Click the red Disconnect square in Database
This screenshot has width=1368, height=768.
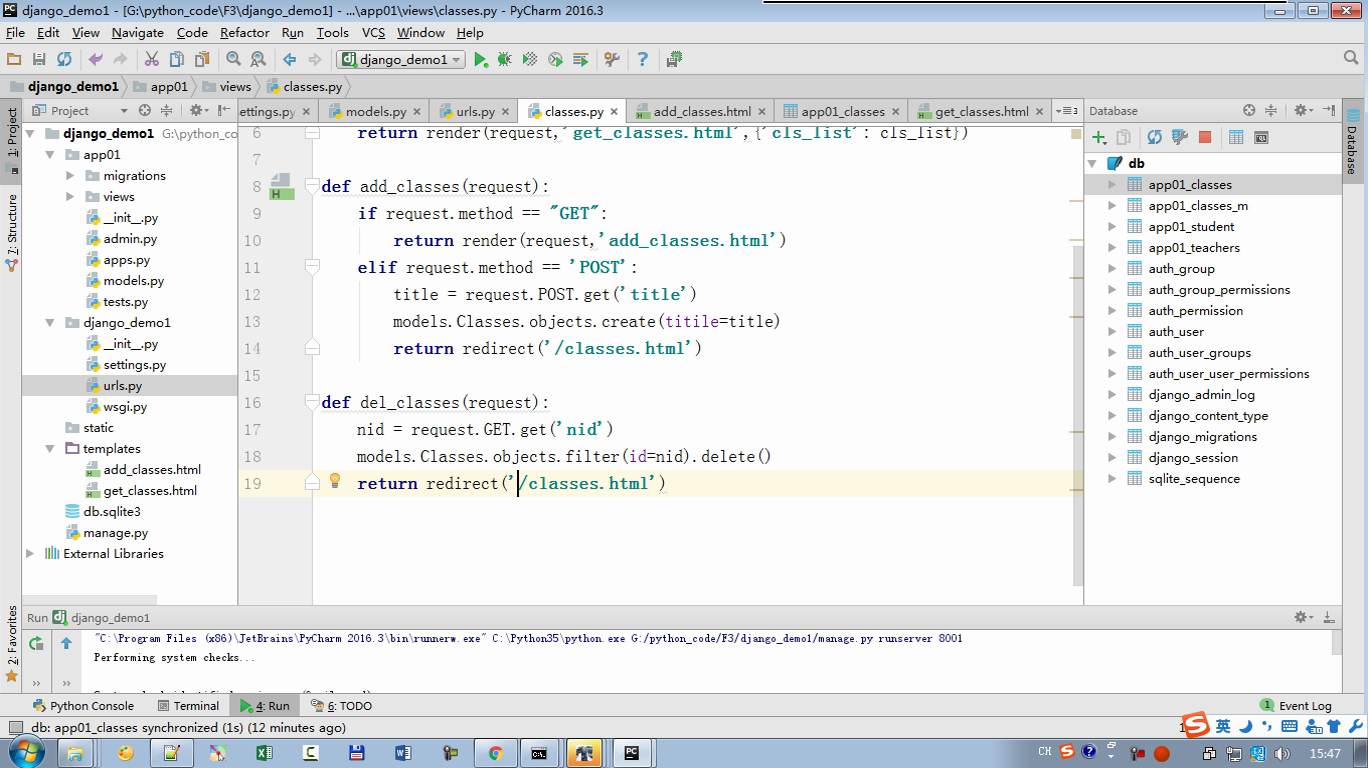click(x=1205, y=137)
